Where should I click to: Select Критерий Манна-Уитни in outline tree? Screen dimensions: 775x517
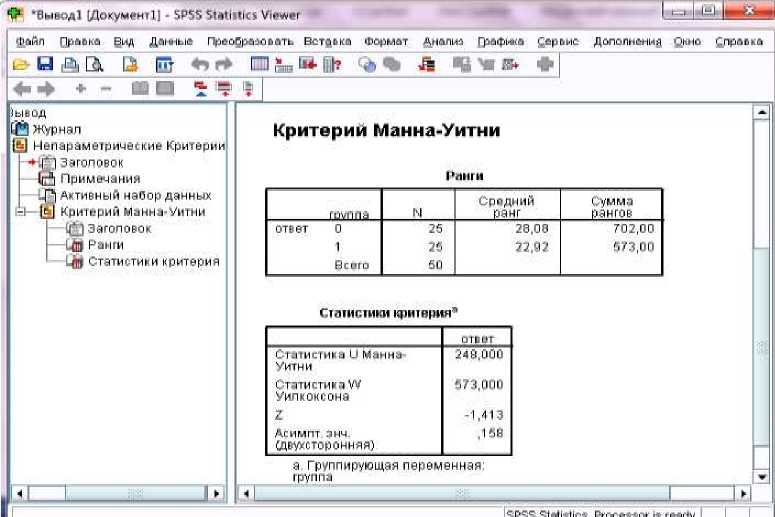[x=132, y=212]
